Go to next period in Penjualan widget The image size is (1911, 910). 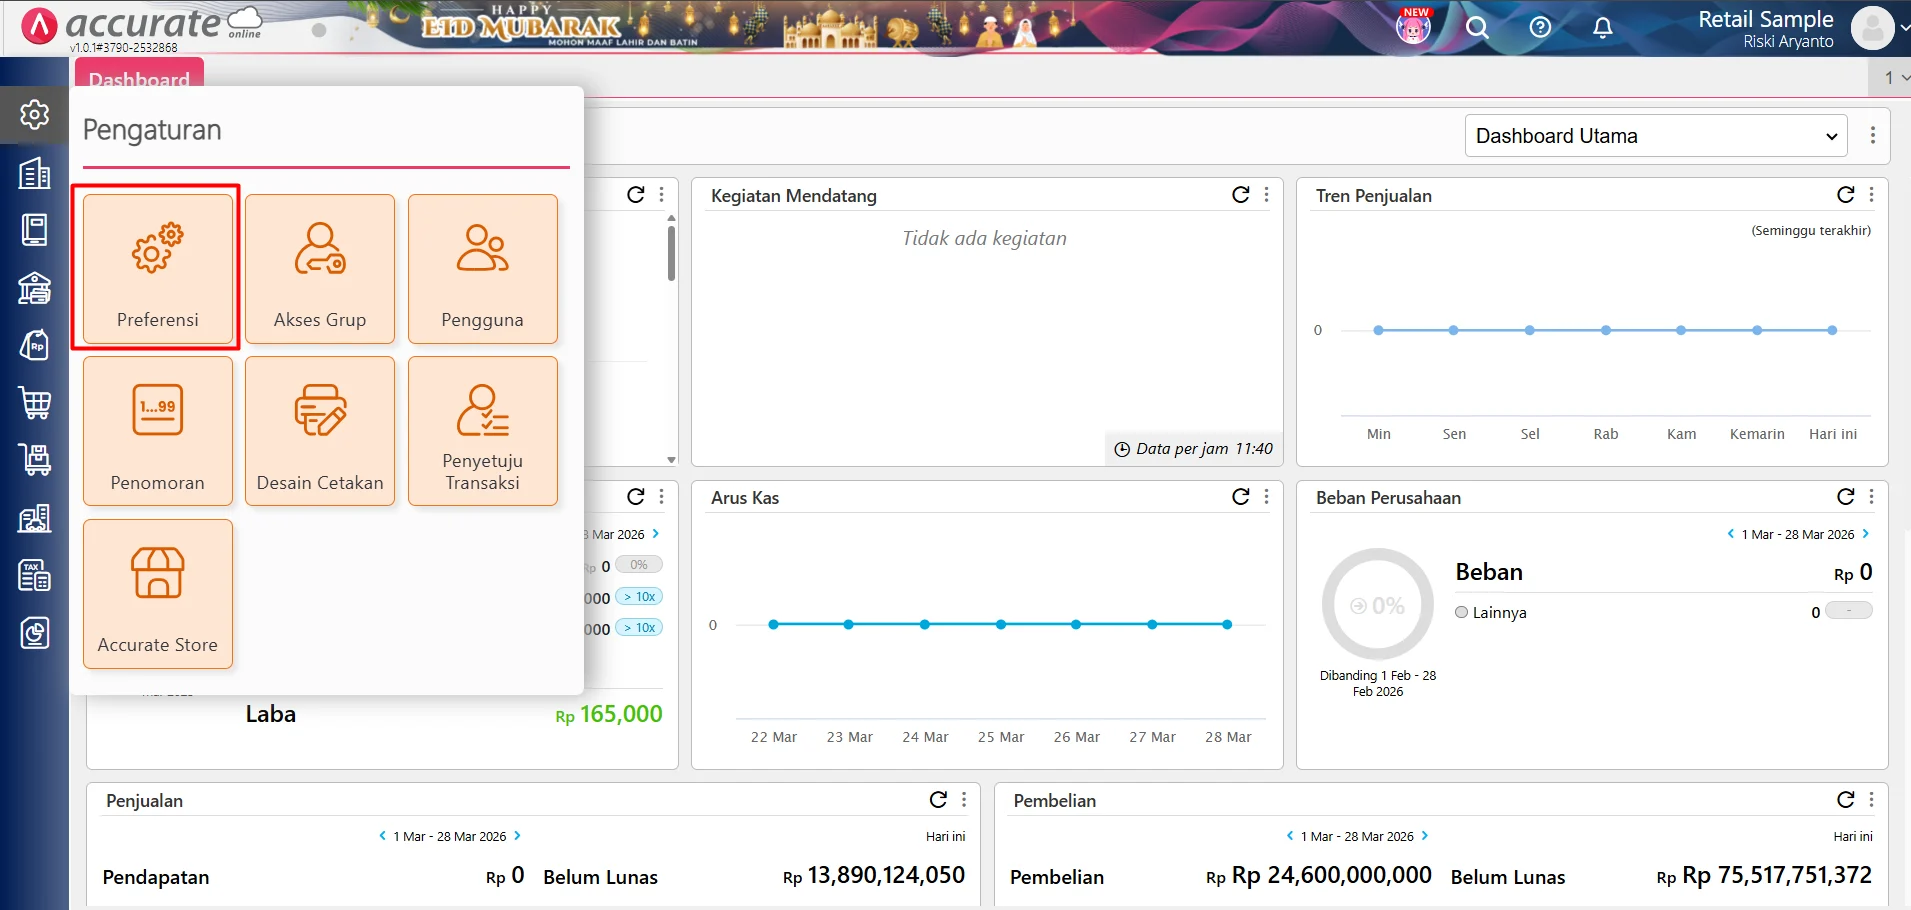[517, 836]
